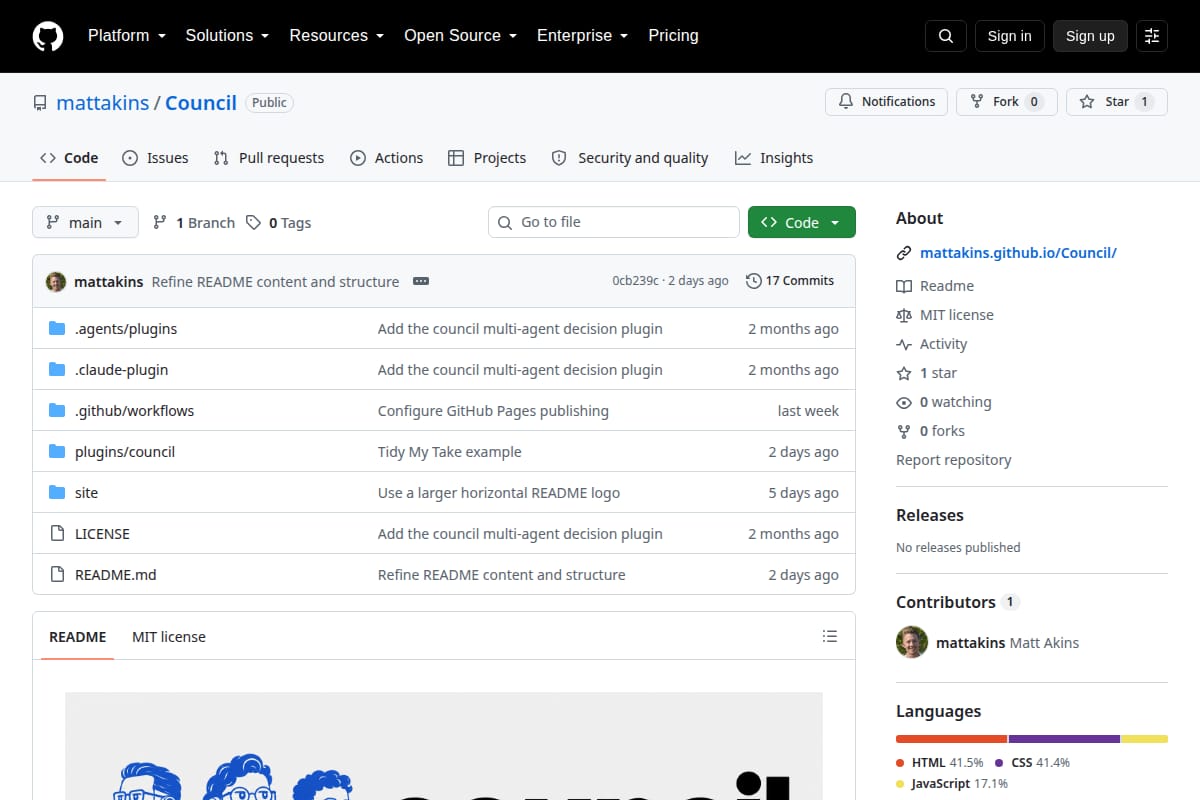Screen dimensions: 1200x800
Task: Click the branch icon beside 1 Branch
Action: [160, 223]
